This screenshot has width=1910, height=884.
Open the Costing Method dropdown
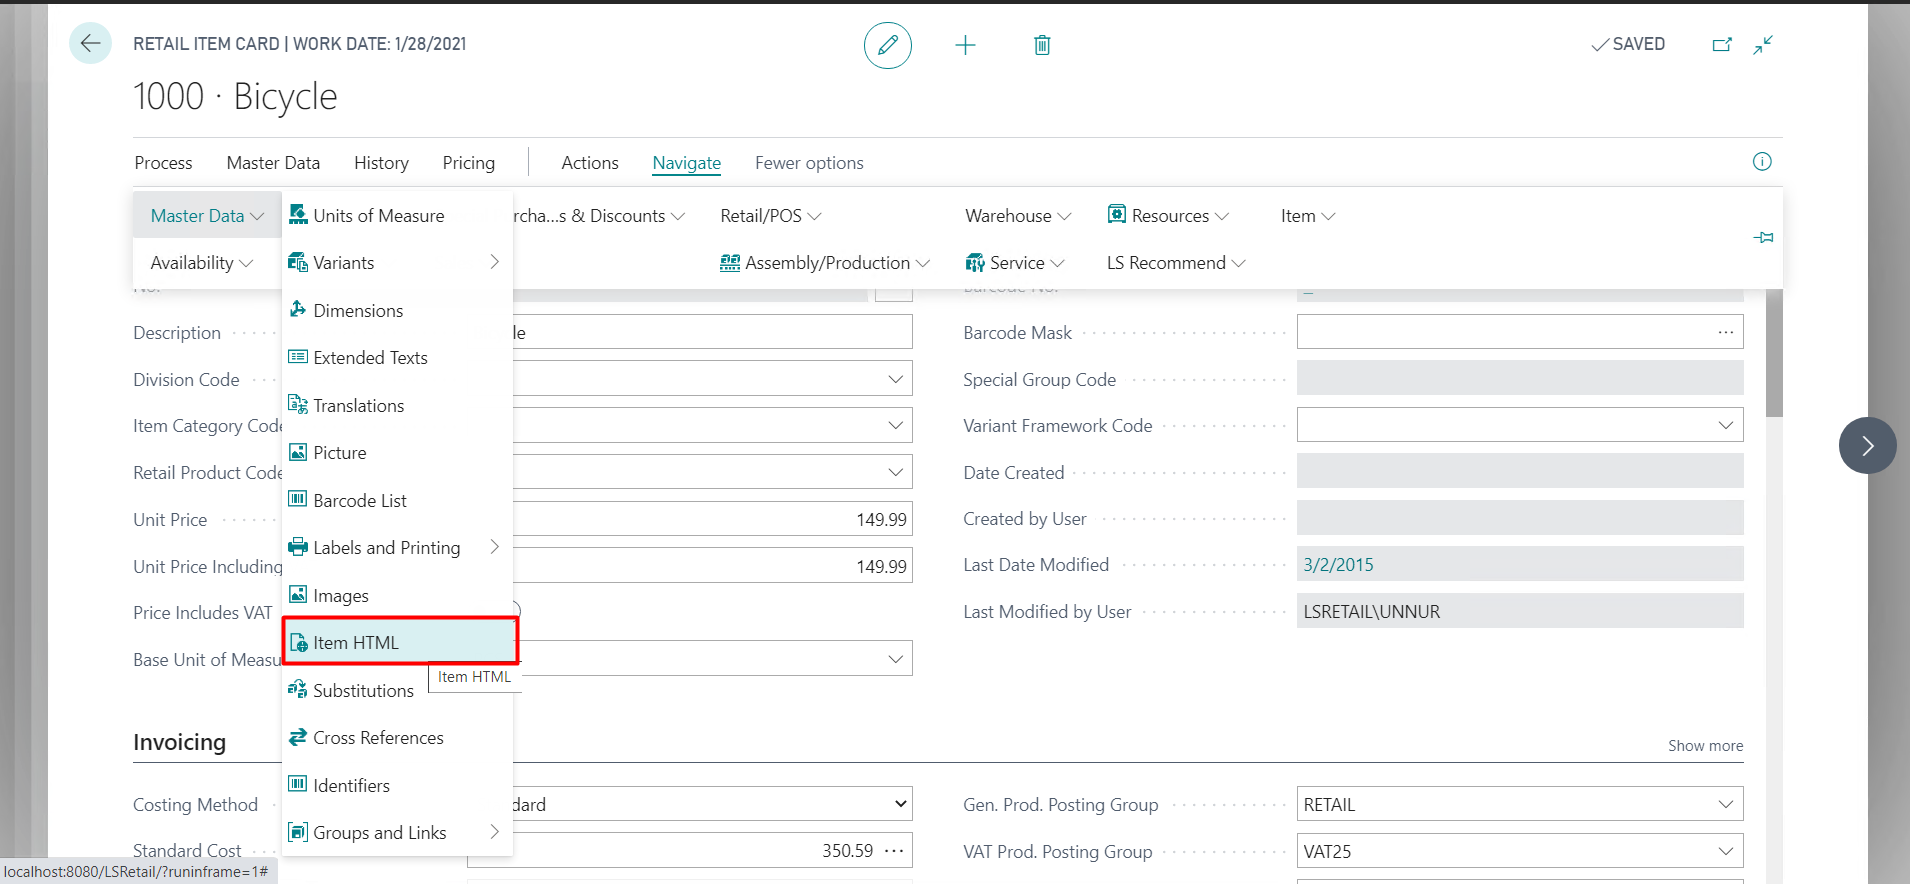[900, 804]
